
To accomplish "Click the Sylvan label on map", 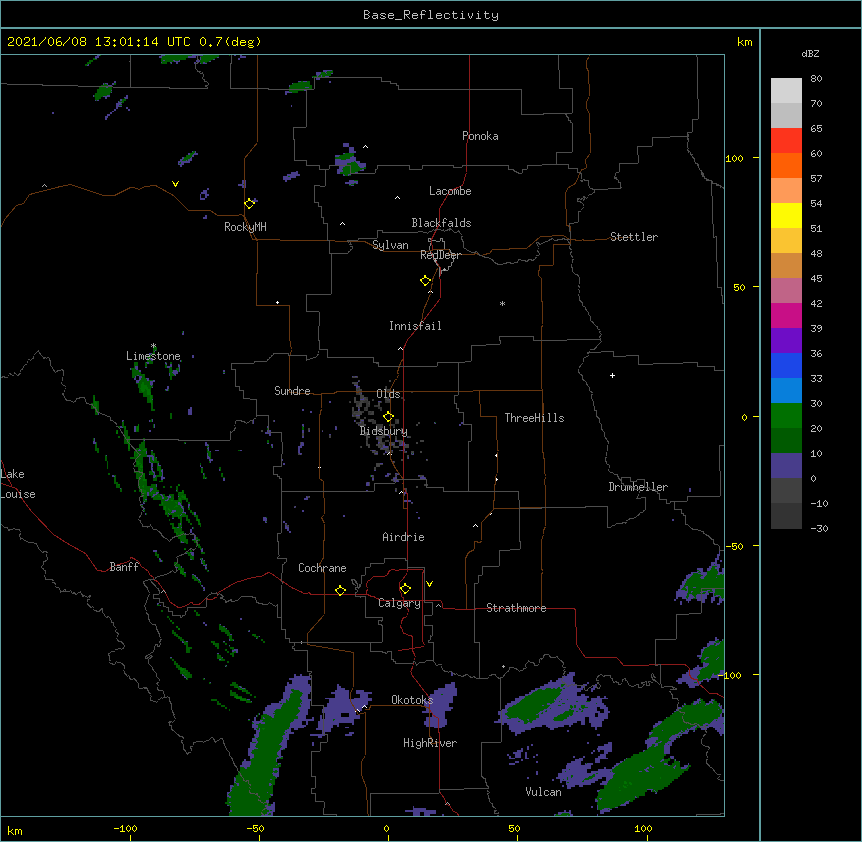I will pyautogui.click(x=390, y=245).
